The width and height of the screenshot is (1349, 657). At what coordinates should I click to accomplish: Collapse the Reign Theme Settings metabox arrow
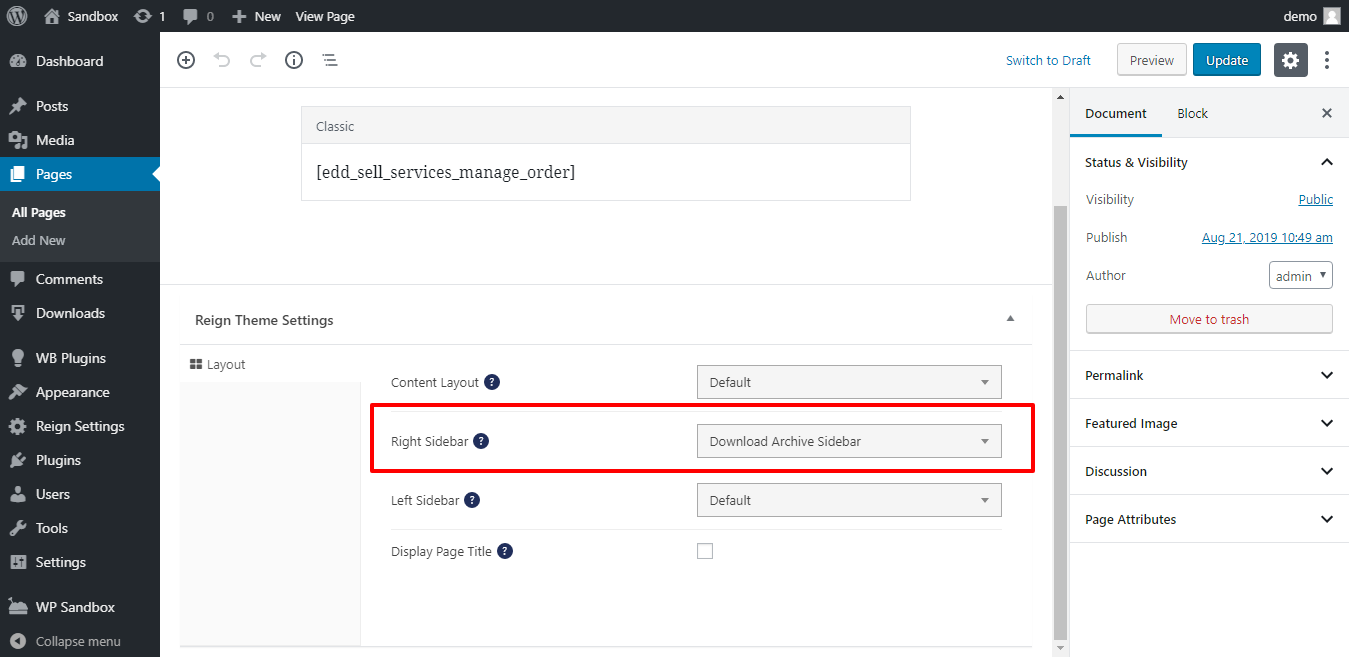1010,319
